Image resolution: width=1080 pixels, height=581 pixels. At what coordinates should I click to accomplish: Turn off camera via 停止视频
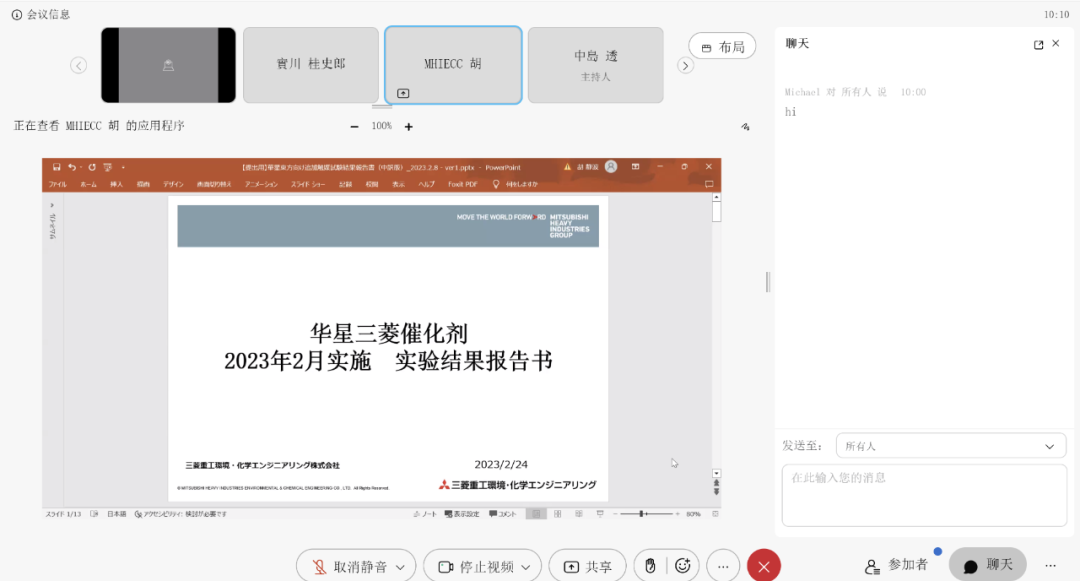(x=476, y=566)
